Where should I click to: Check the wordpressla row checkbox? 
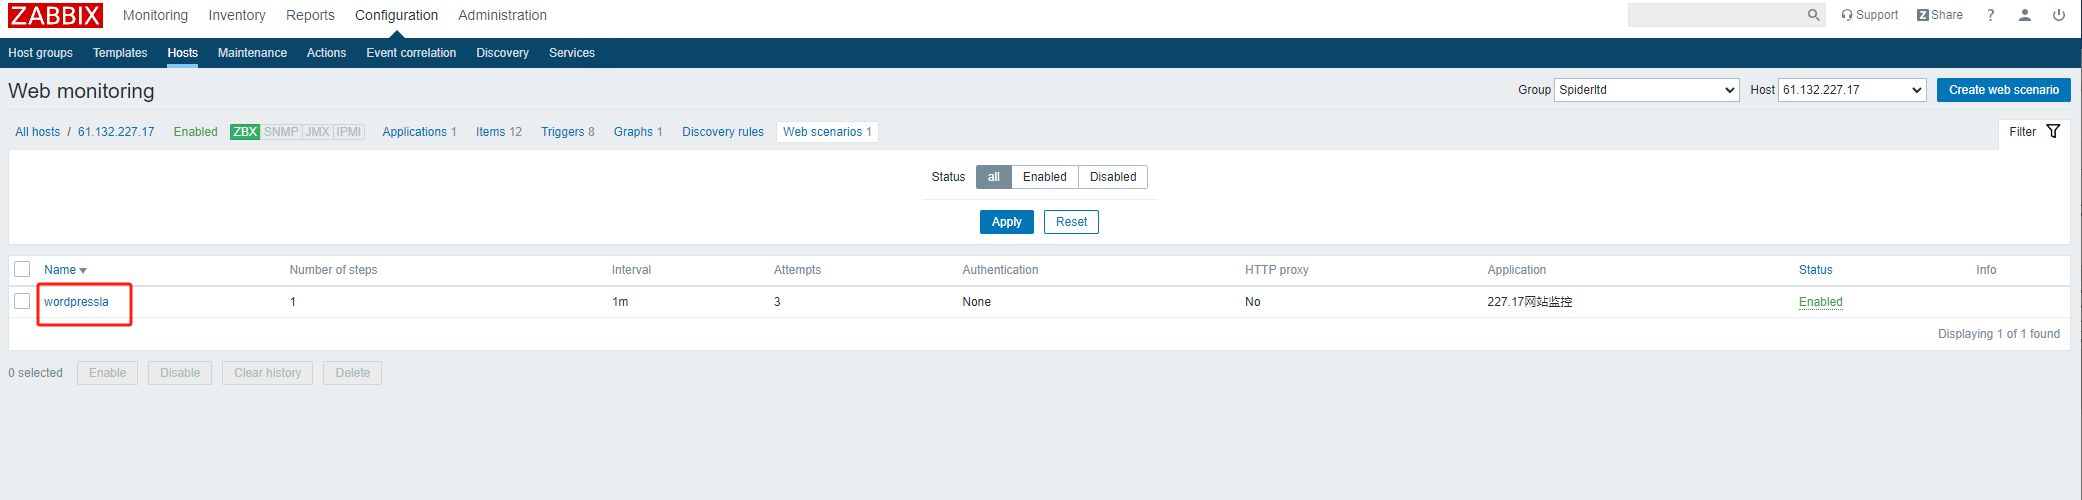[x=22, y=301]
